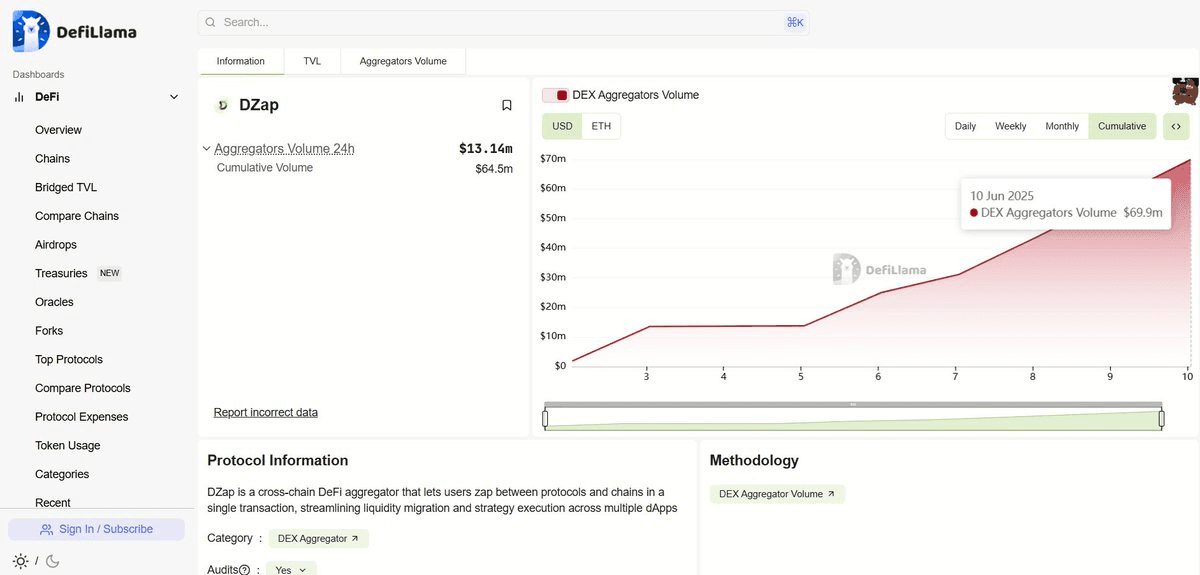Open DEX Aggregator Volume methodology link
The image size is (1200, 575).
coord(777,494)
